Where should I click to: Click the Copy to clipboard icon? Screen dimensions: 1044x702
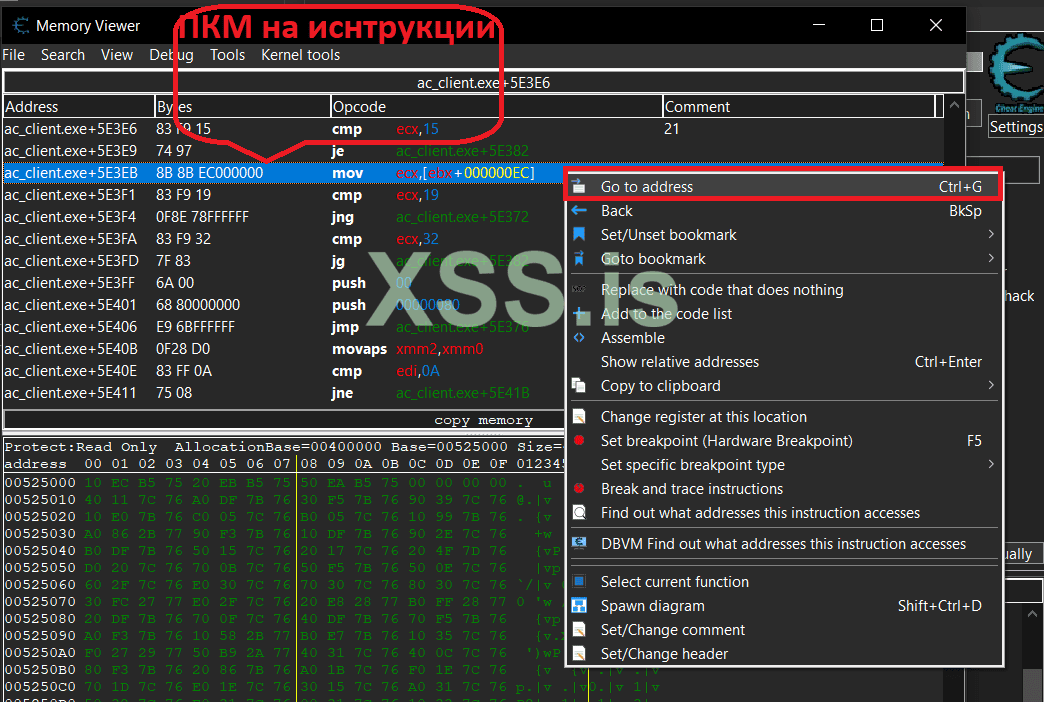(x=579, y=386)
